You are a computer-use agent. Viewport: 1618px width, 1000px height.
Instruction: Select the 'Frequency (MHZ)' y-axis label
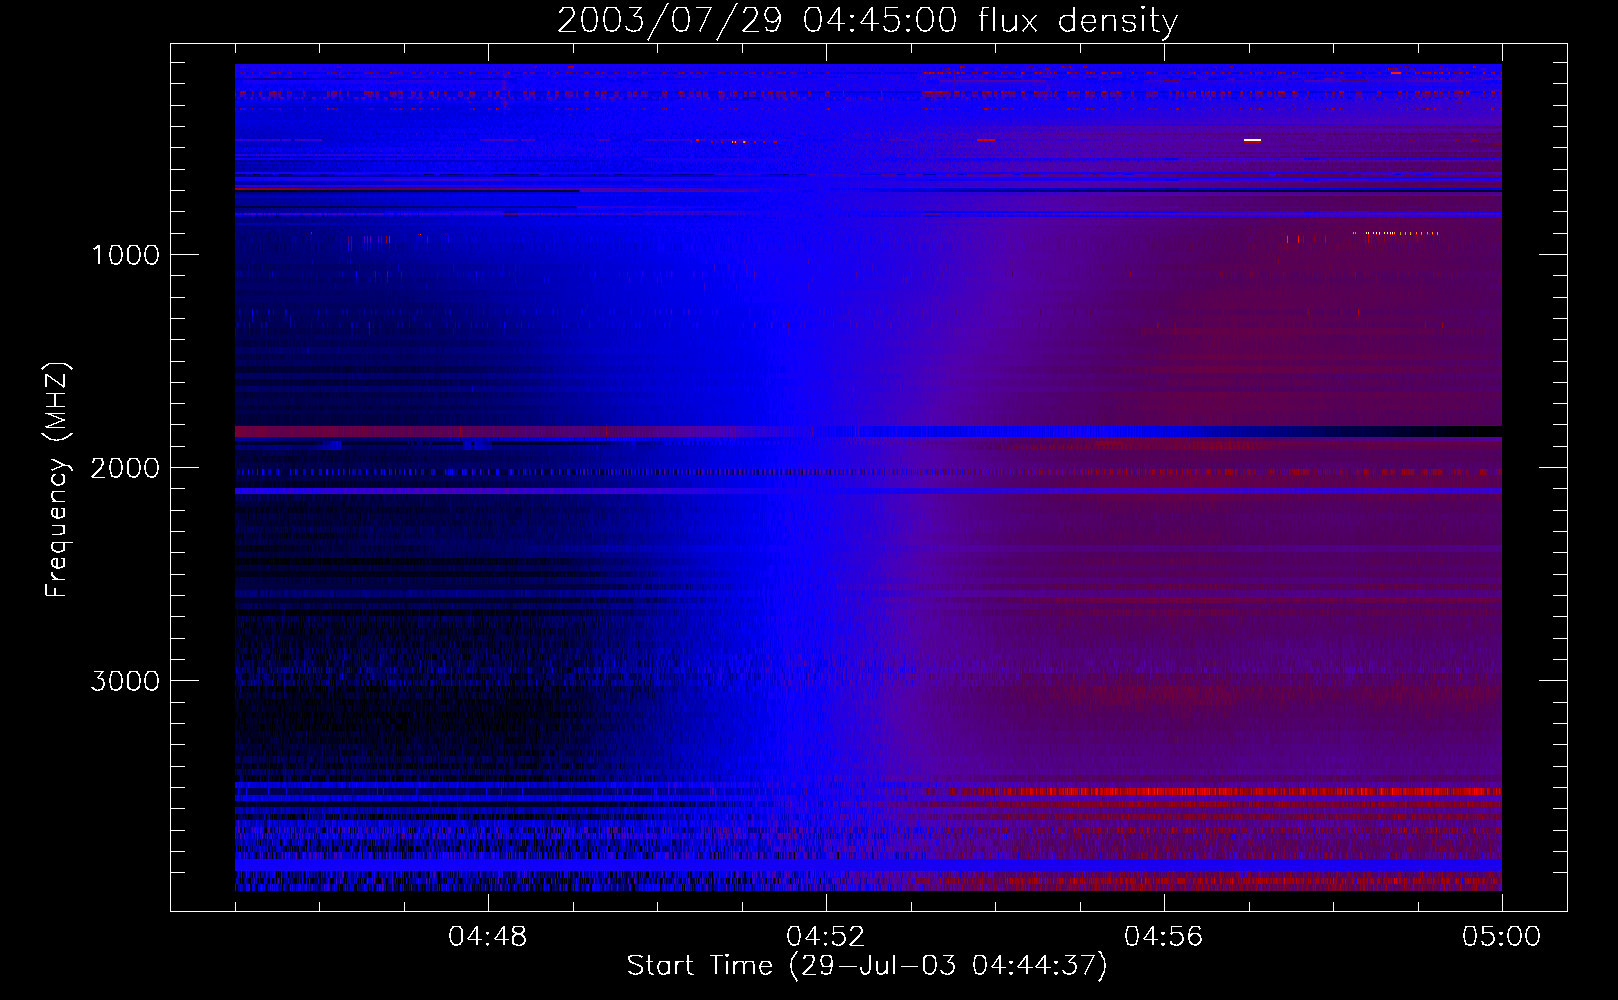[57, 480]
